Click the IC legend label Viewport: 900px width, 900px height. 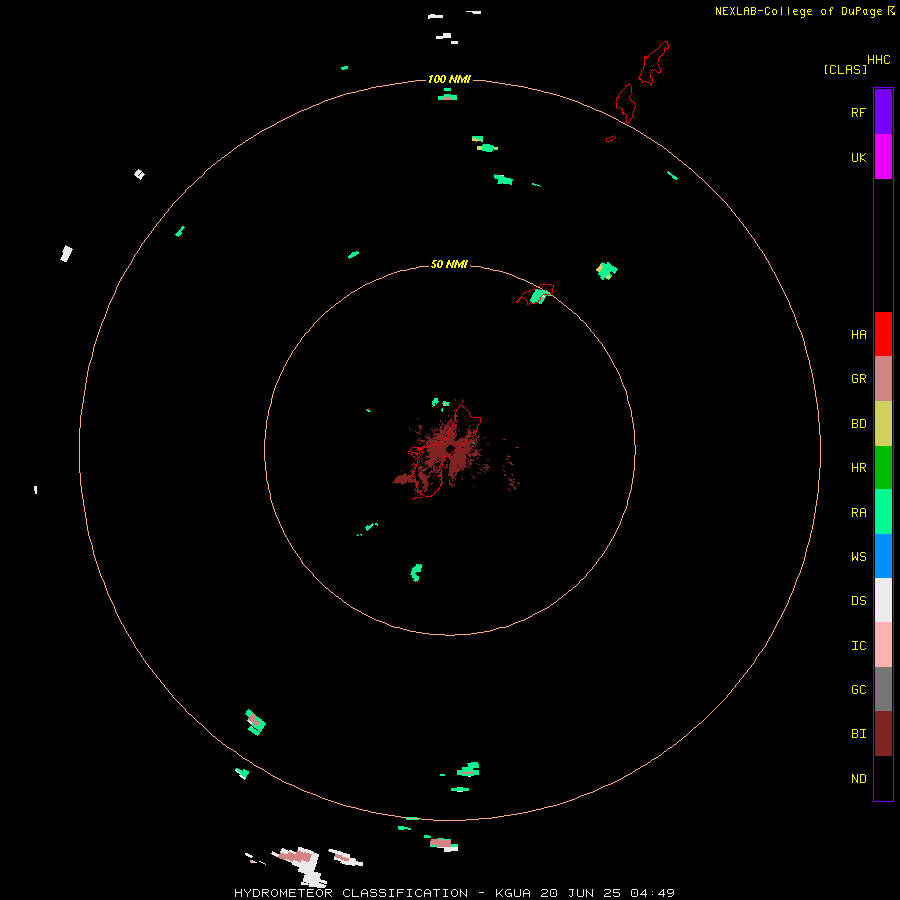(858, 646)
